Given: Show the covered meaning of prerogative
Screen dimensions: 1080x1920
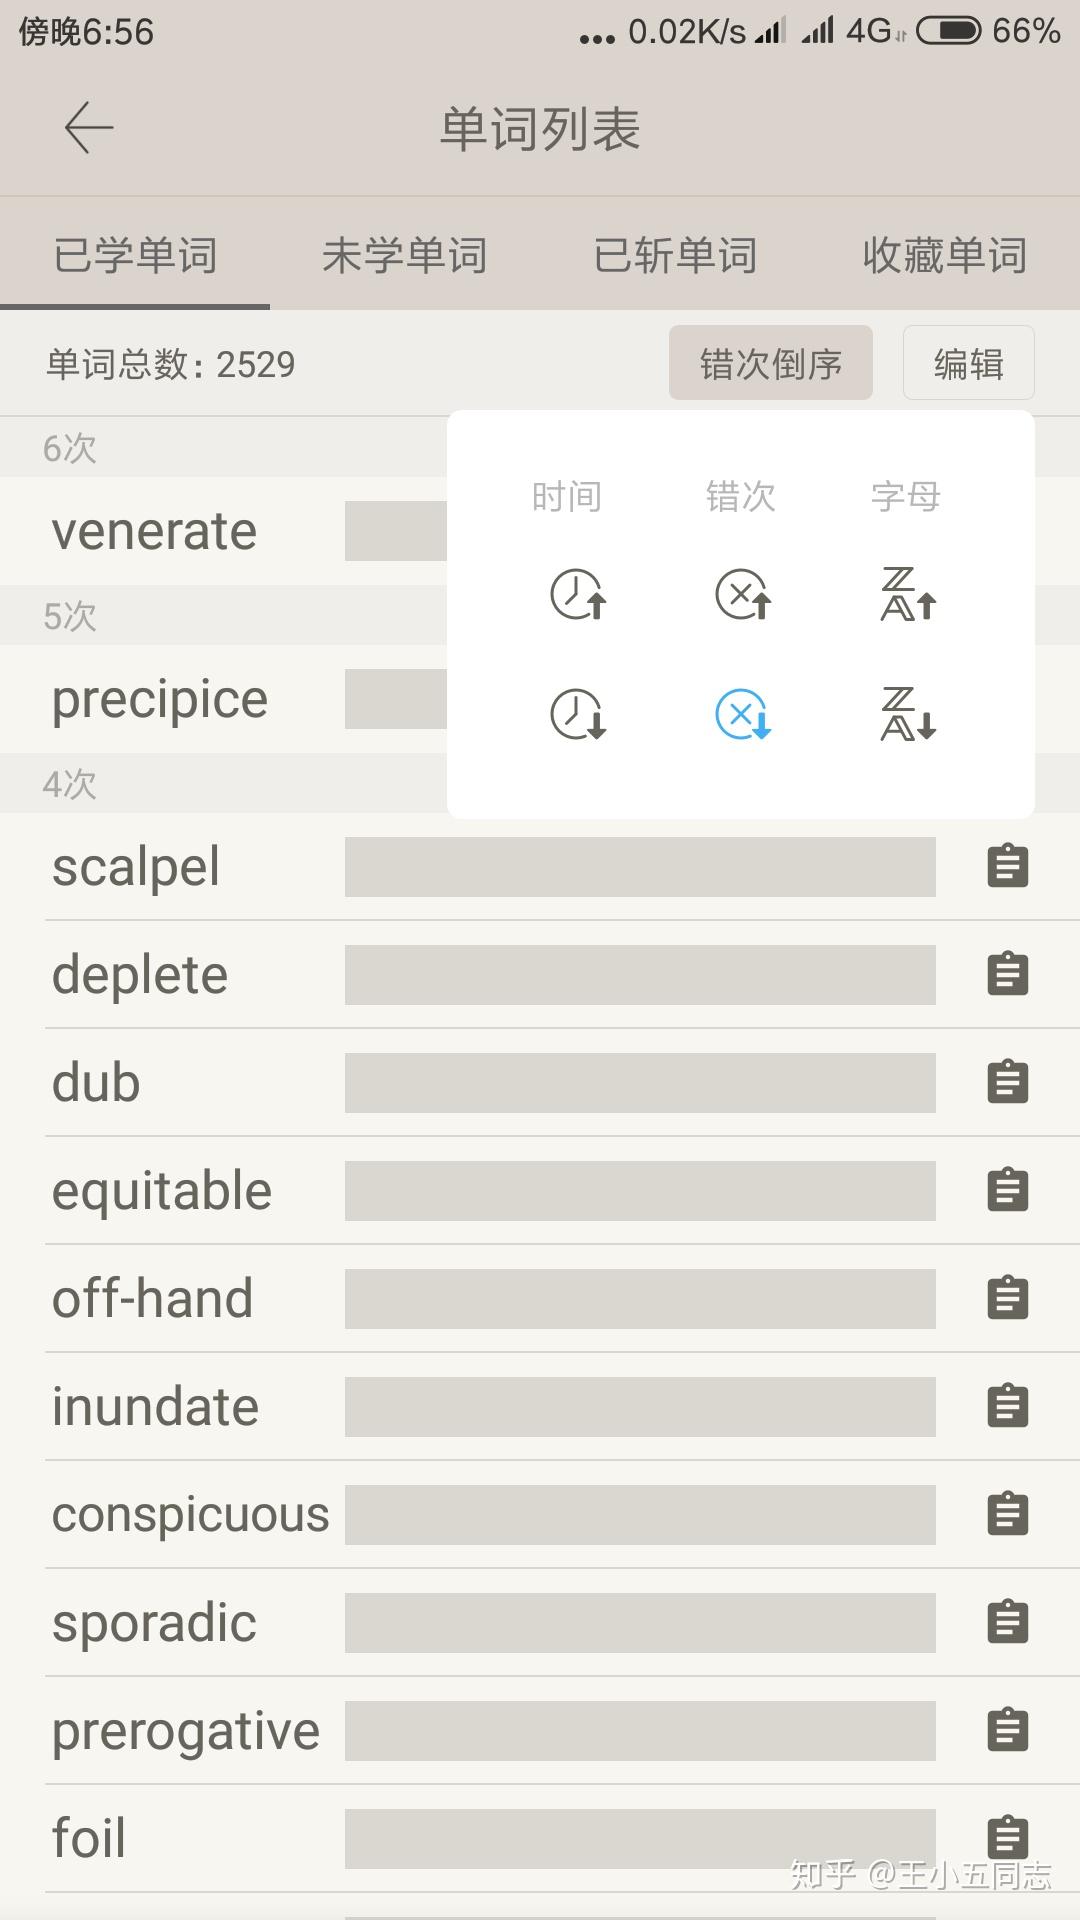Looking at the screenshot, I should tap(640, 1731).
